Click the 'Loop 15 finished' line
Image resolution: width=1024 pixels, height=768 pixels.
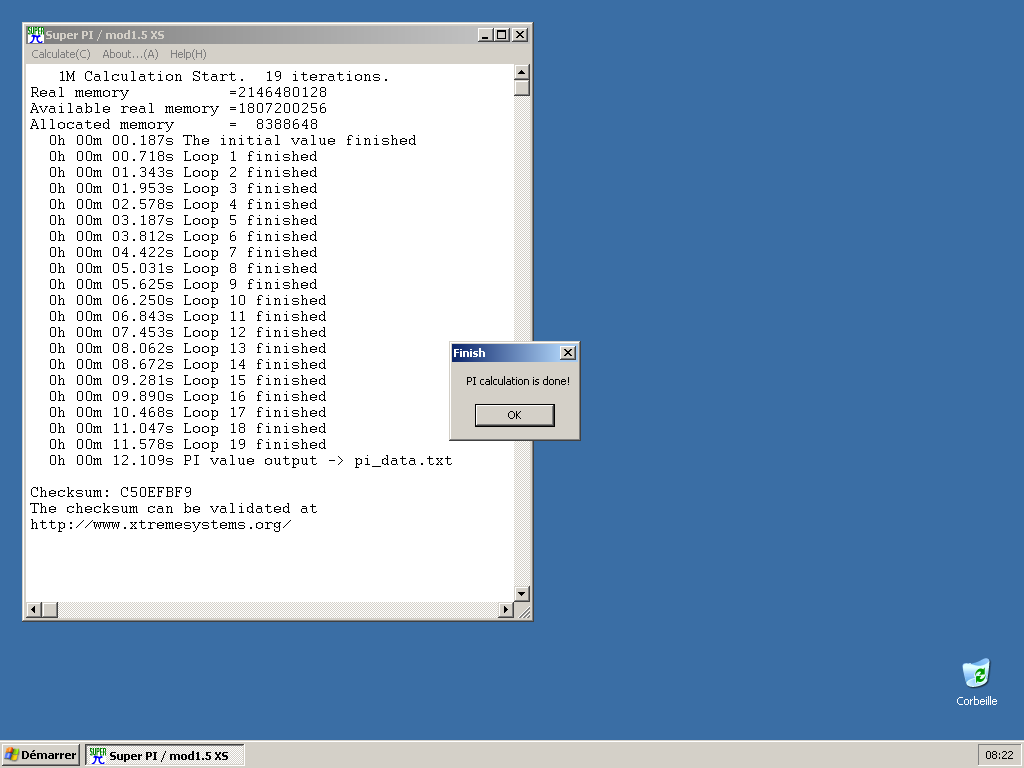pos(187,381)
